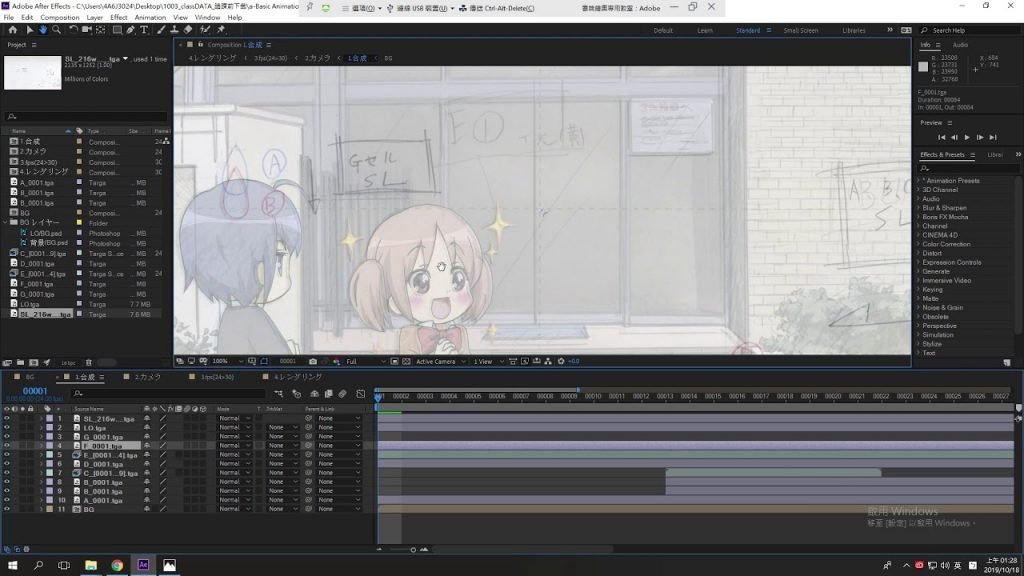
Task: Jump to first frame in Preview panel
Action: click(942, 137)
